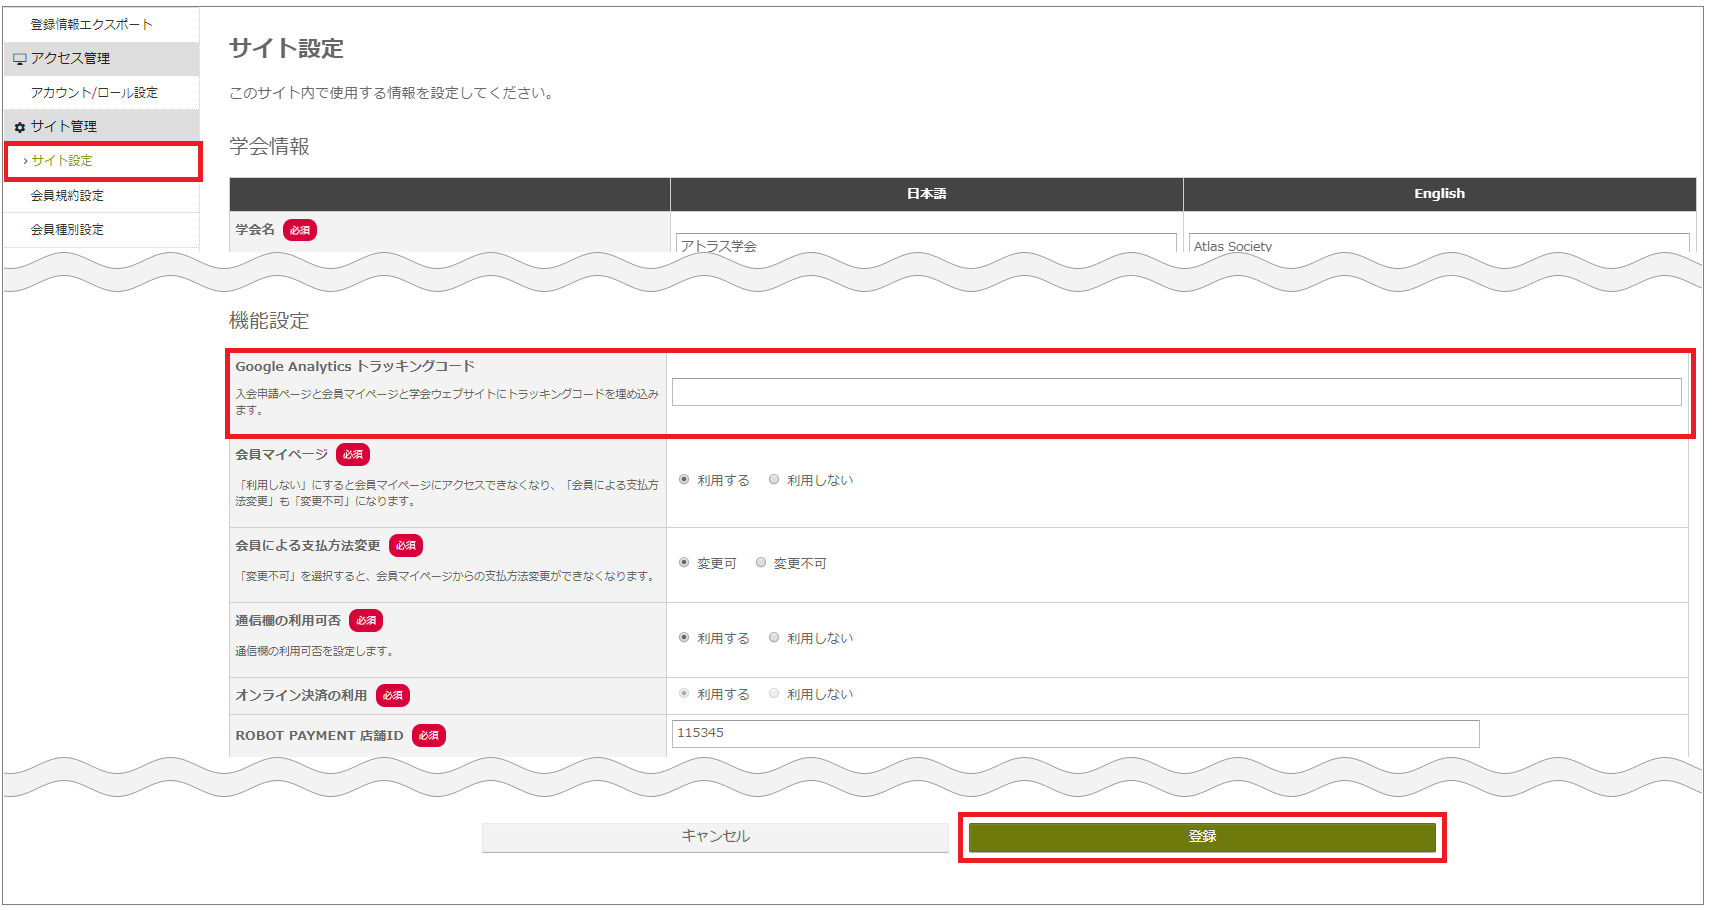Select 利用しない for 会員マイページ
This screenshot has height=910, width=1716.
tap(774, 480)
